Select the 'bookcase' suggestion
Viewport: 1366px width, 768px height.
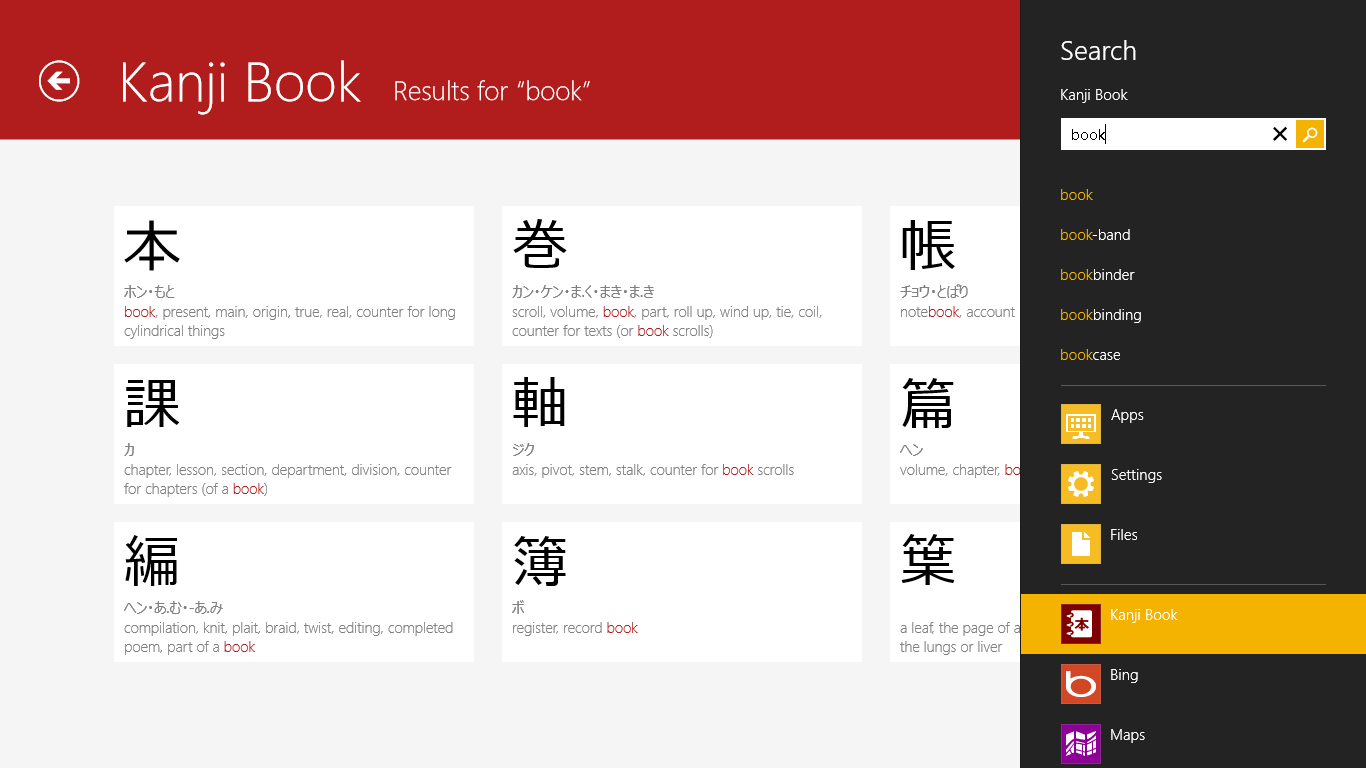(x=1090, y=355)
